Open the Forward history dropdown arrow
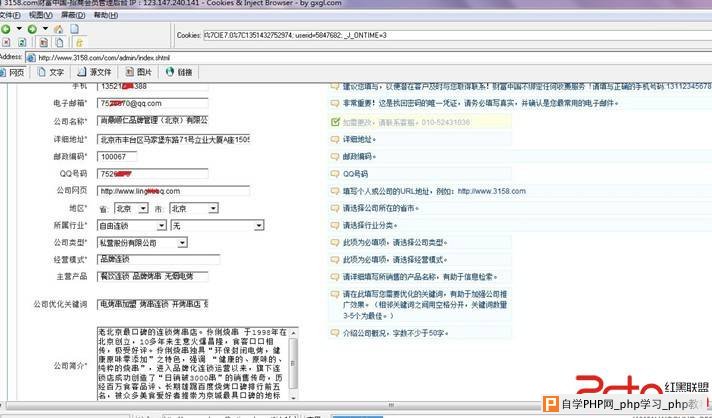Screen dimensions: 712x418 pyautogui.click(x=45, y=29)
